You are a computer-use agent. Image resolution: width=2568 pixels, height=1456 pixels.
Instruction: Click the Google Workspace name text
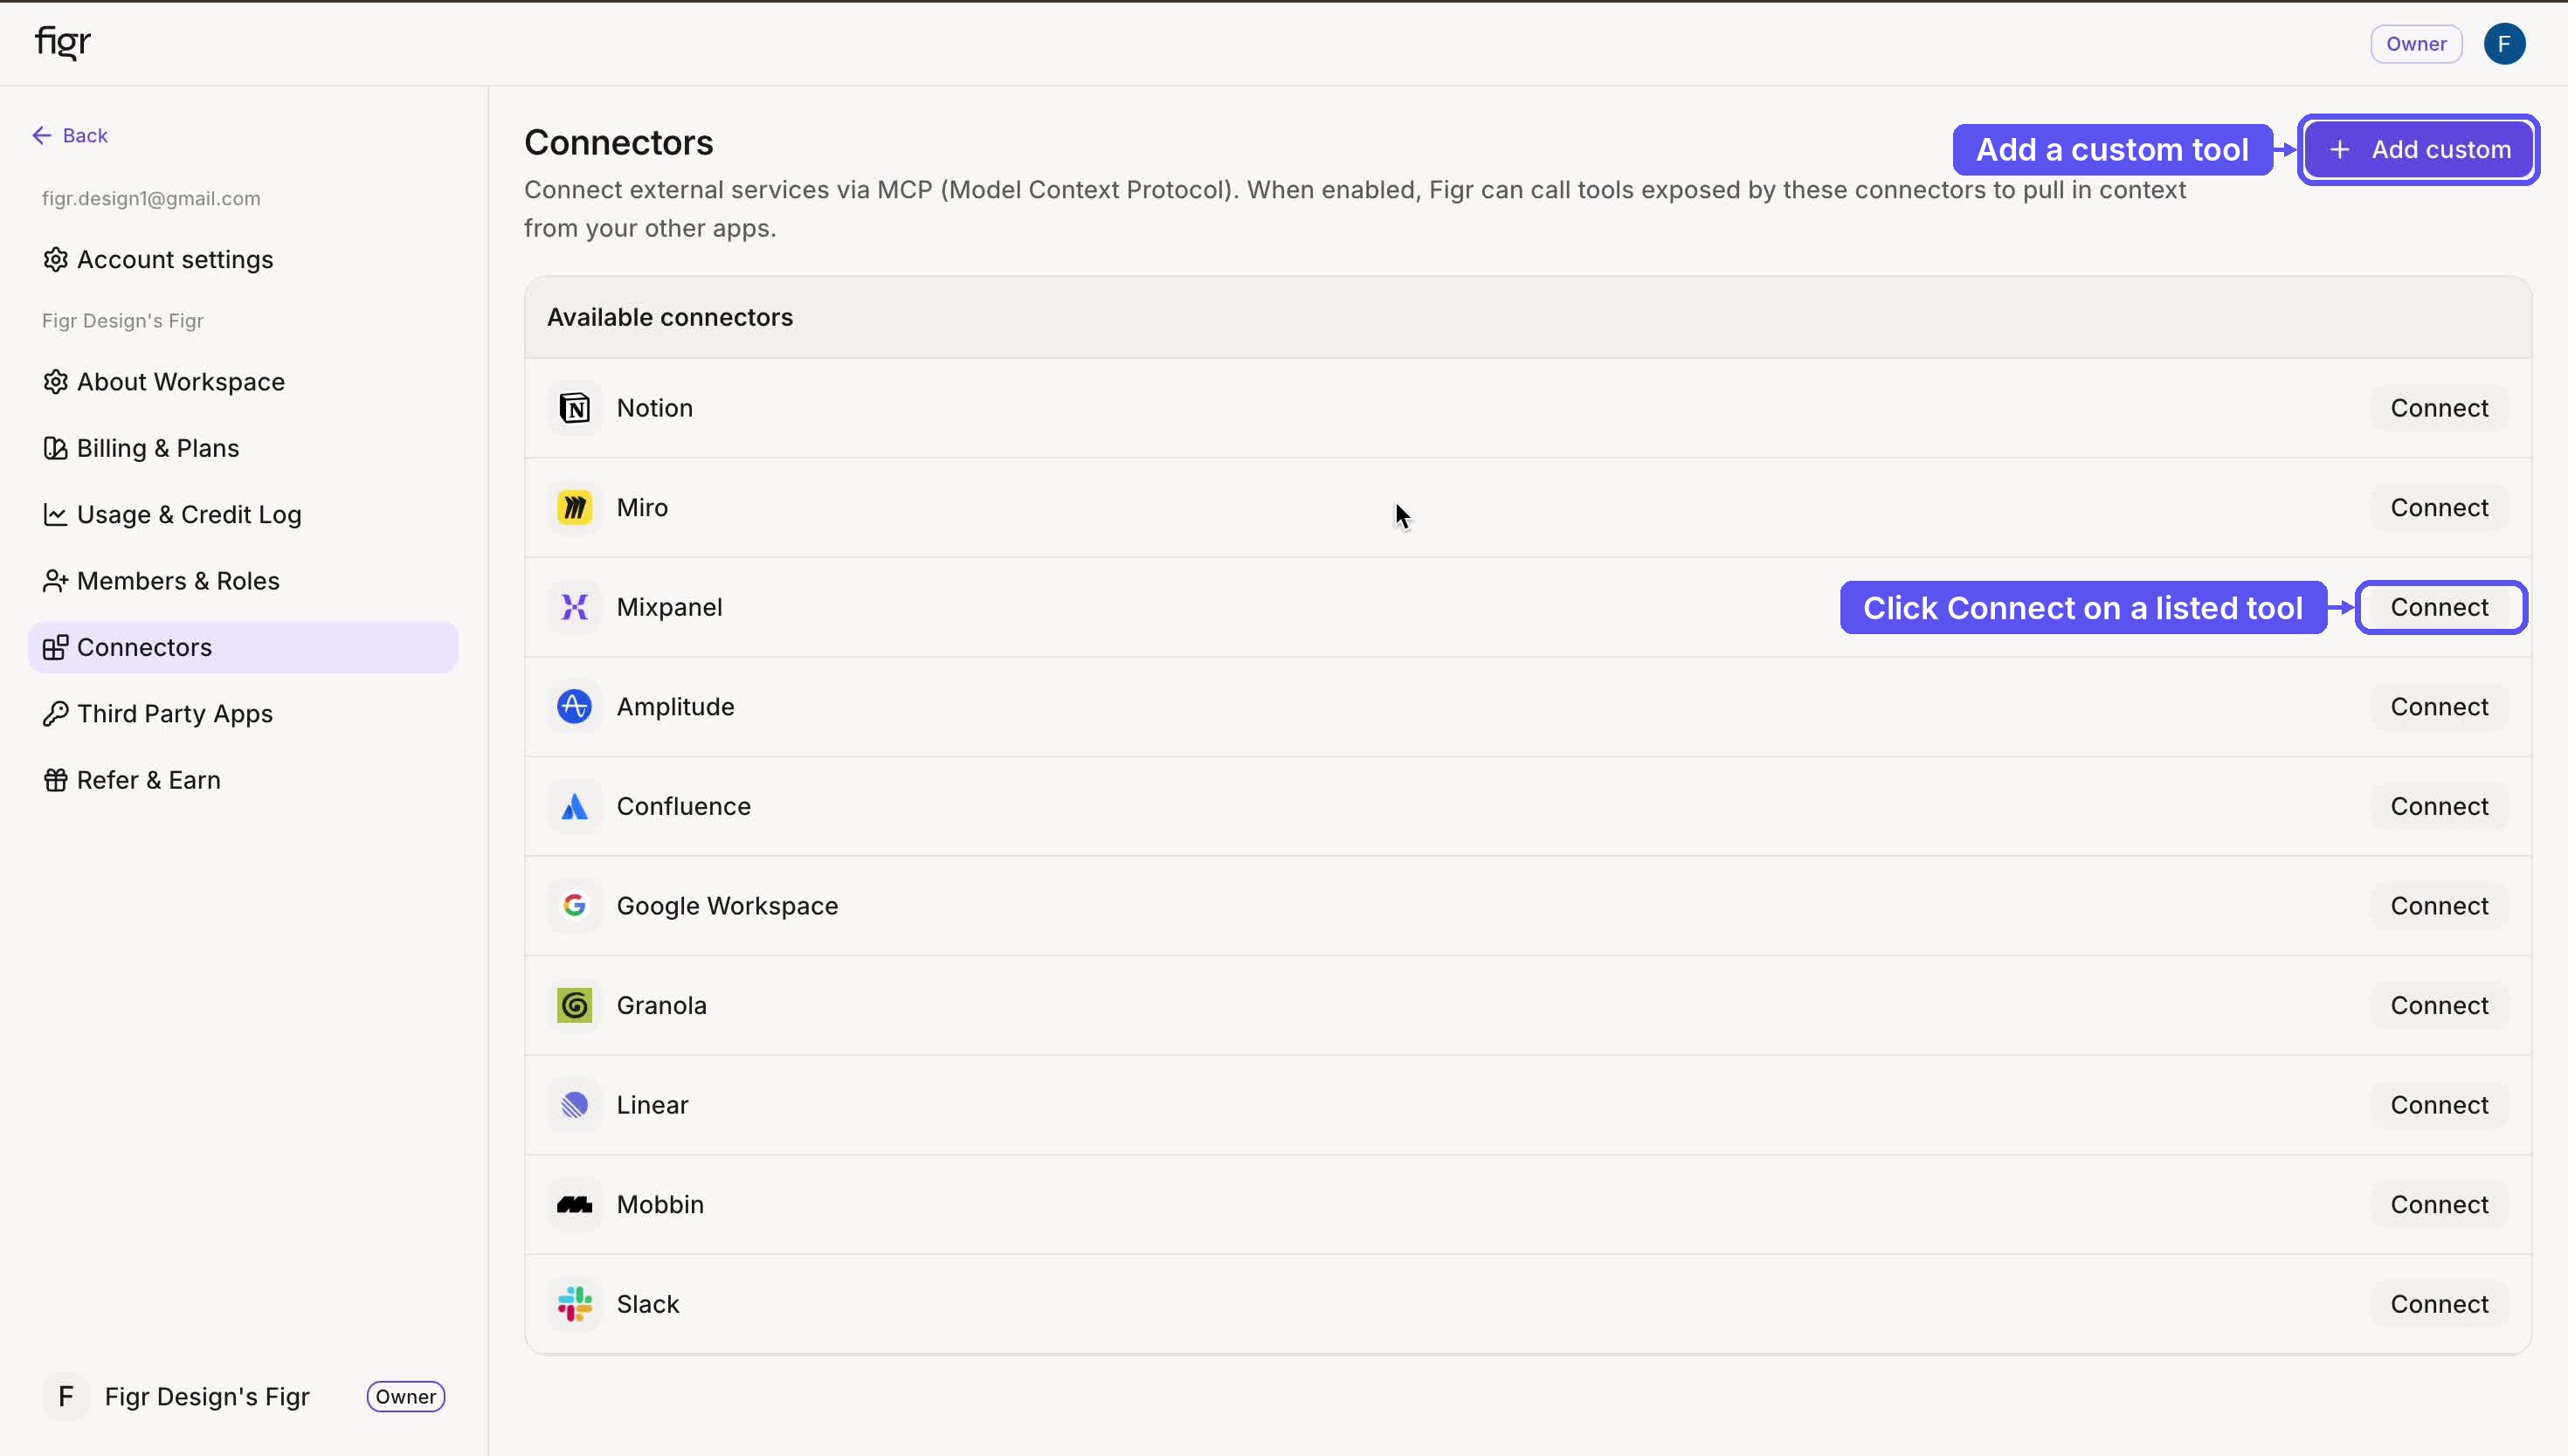pos(727,906)
